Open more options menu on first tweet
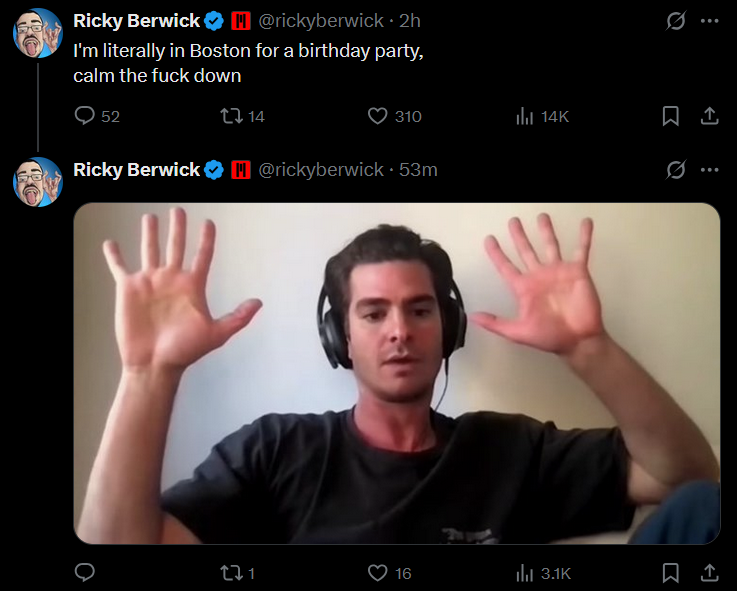Viewport: 737px width, 591px height. click(709, 21)
